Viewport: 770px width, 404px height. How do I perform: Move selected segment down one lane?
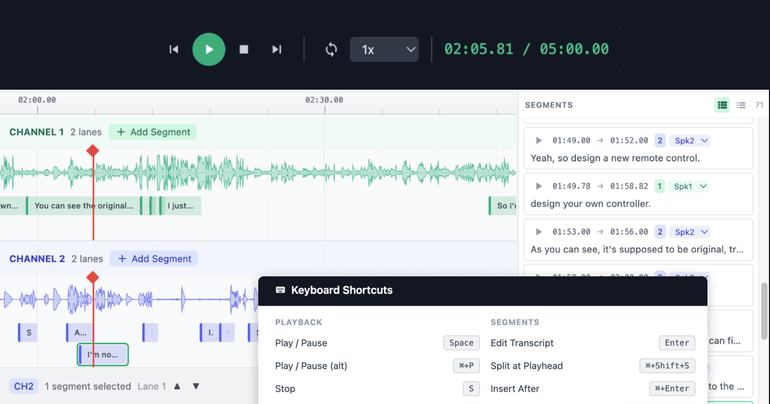[196, 386]
